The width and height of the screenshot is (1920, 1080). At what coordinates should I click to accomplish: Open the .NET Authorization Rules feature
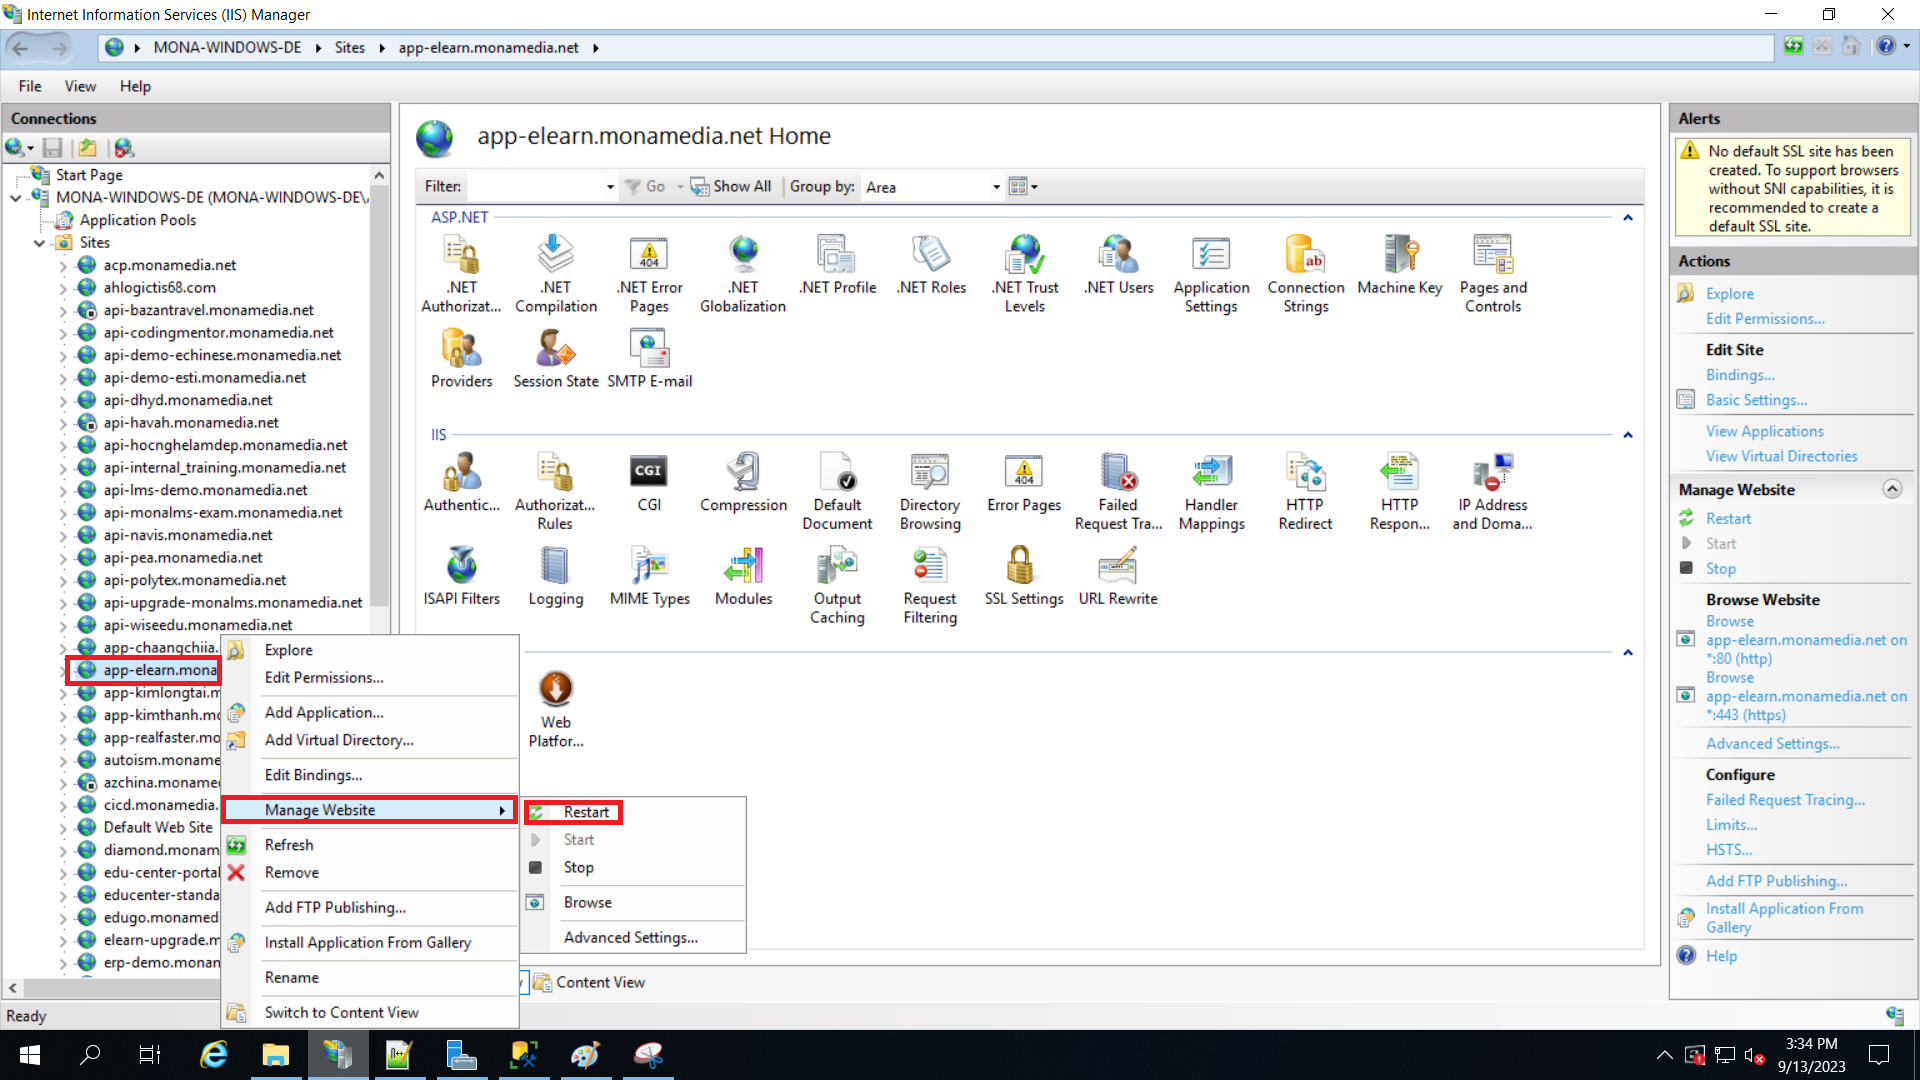pyautogui.click(x=461, y=274)
